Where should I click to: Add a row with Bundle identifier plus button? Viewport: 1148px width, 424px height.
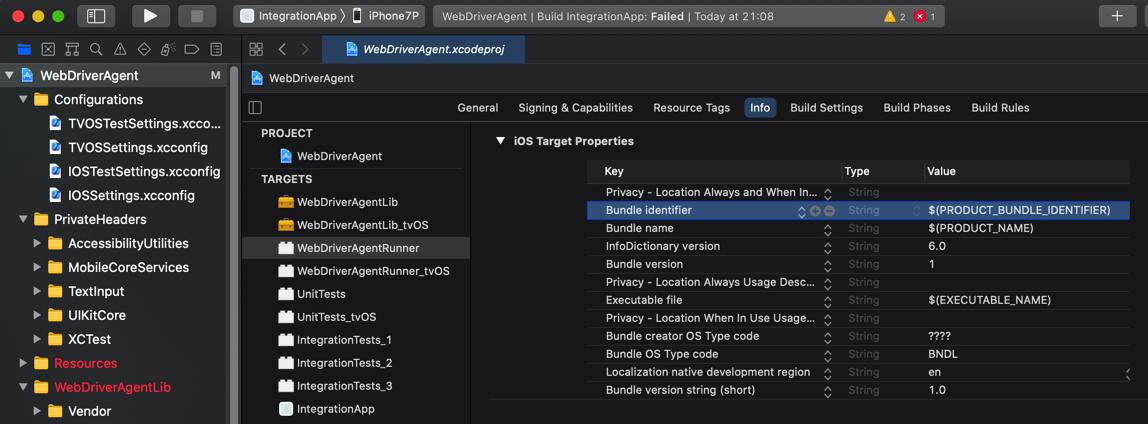click(815, 211)
